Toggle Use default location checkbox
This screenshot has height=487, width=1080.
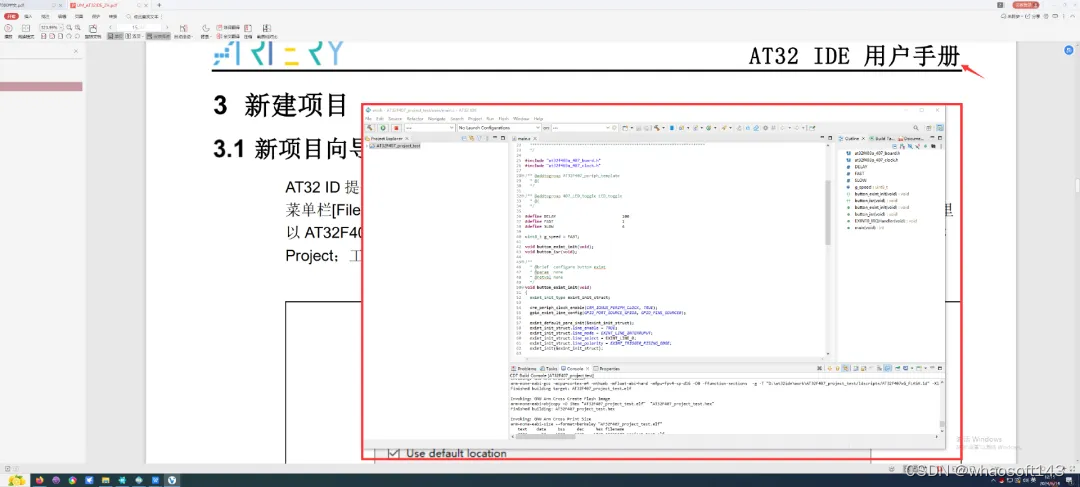click(x=393, y=453)
